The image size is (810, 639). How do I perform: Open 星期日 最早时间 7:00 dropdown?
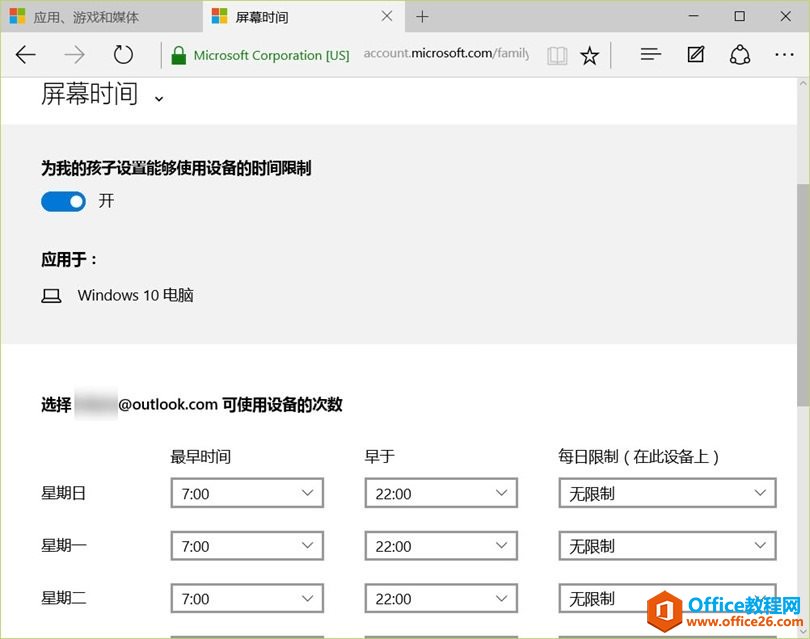[x=247, y=493]
